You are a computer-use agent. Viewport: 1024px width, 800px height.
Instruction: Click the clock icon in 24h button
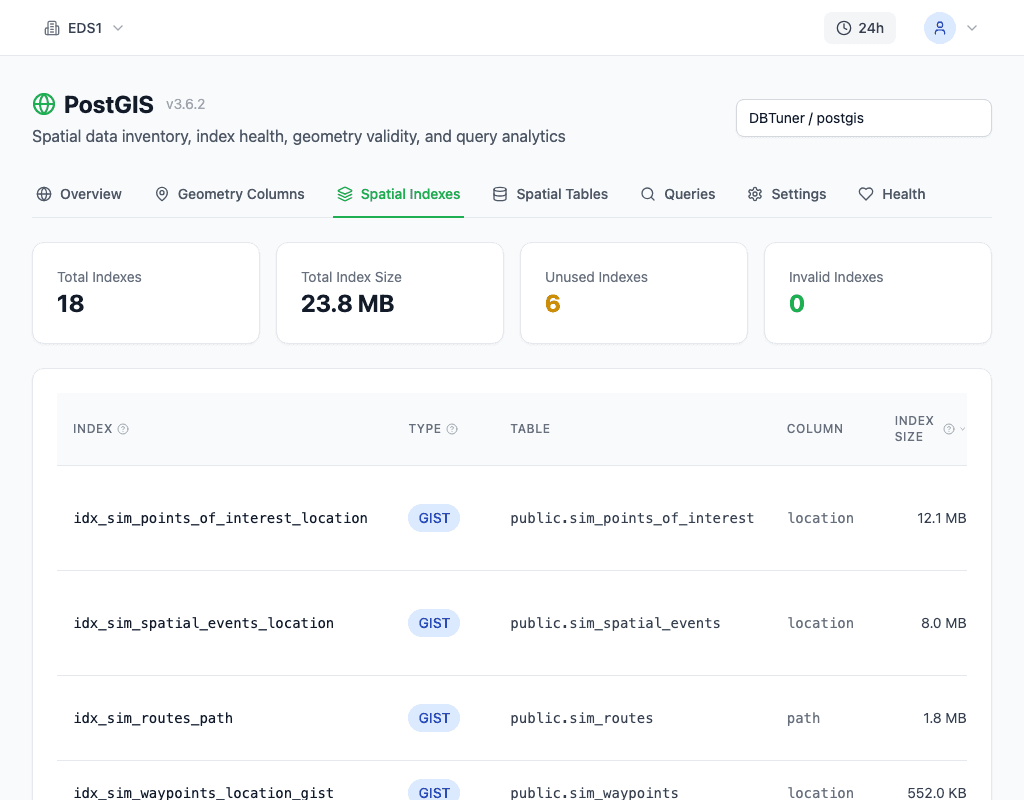(844, 28)
